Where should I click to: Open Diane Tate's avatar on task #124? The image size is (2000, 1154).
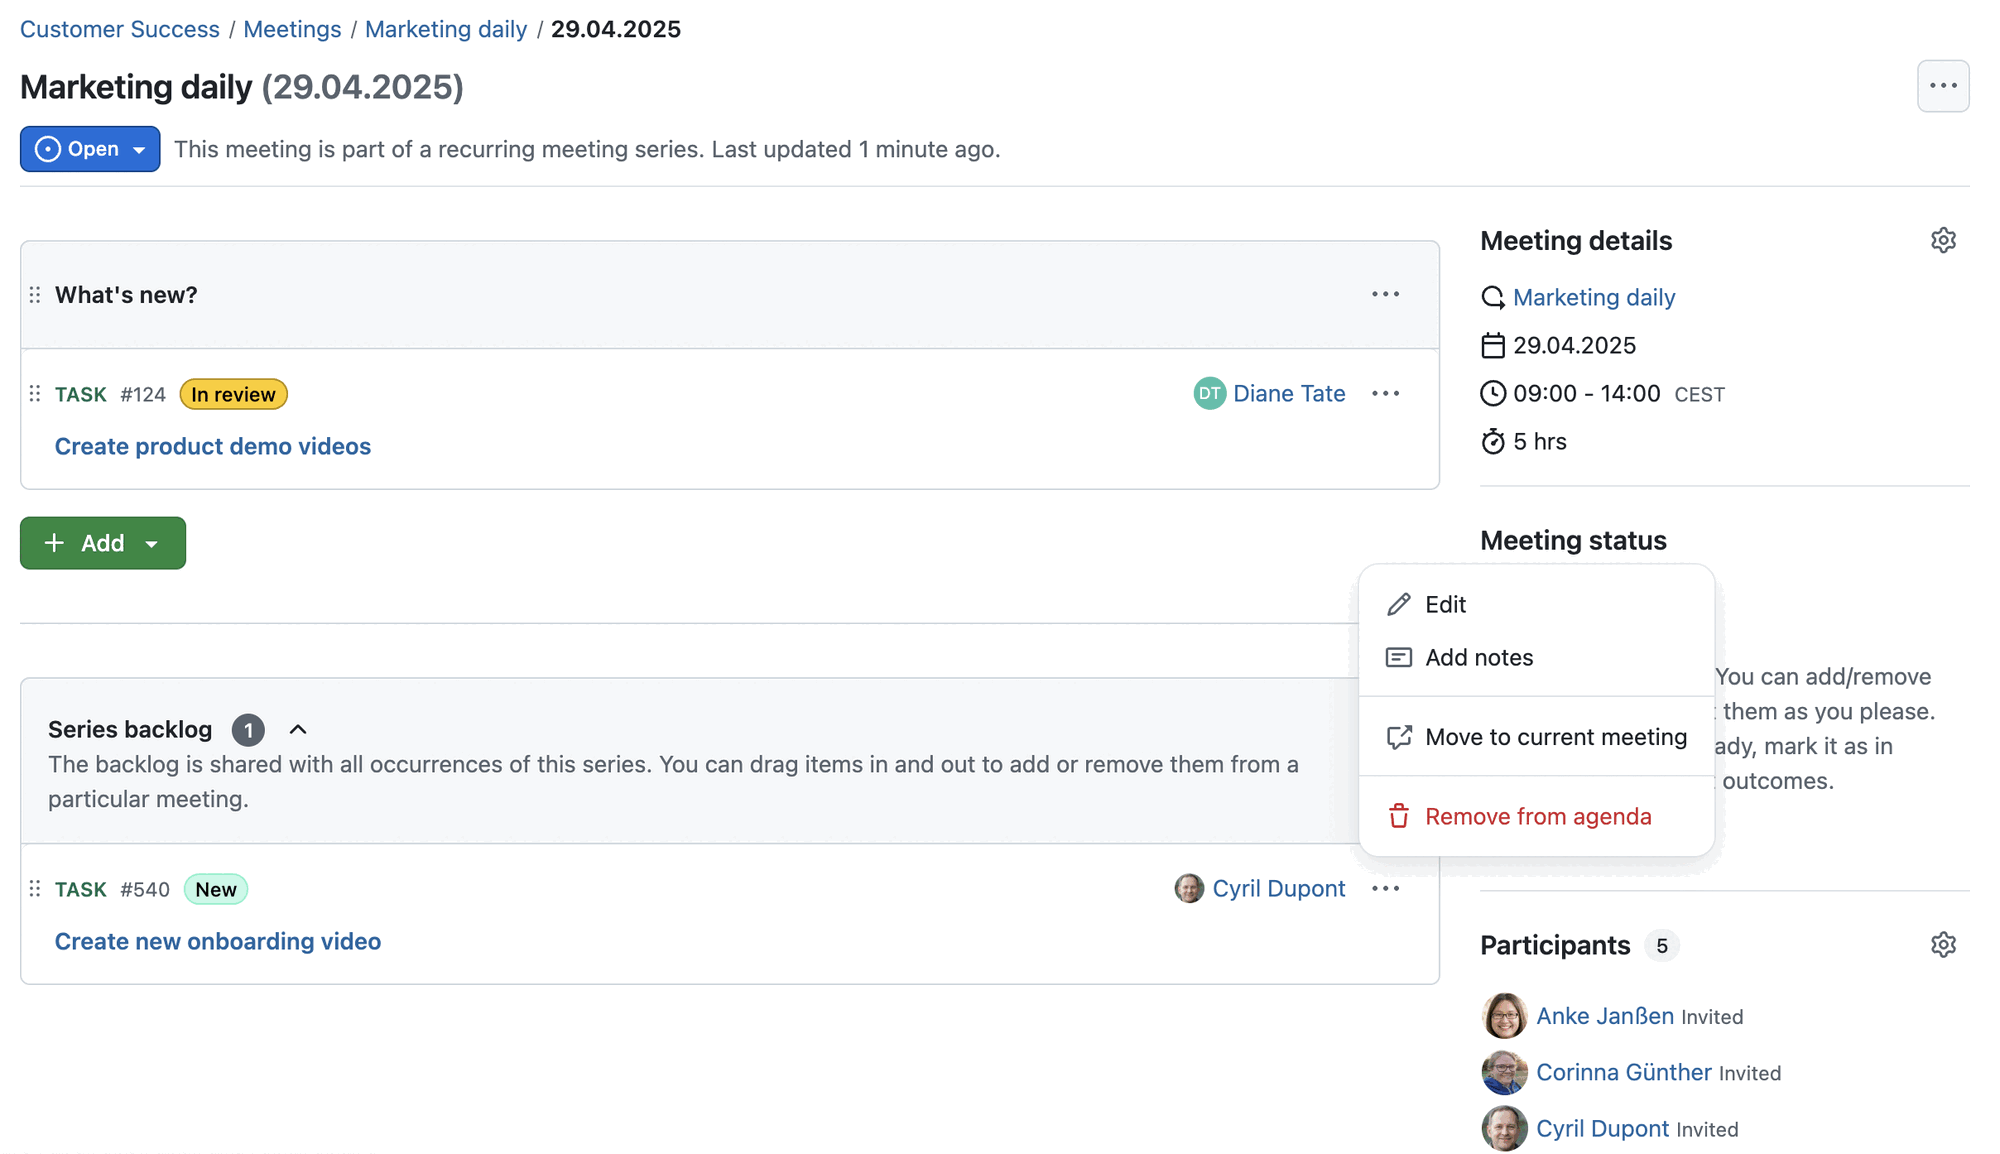[1210, 393]
